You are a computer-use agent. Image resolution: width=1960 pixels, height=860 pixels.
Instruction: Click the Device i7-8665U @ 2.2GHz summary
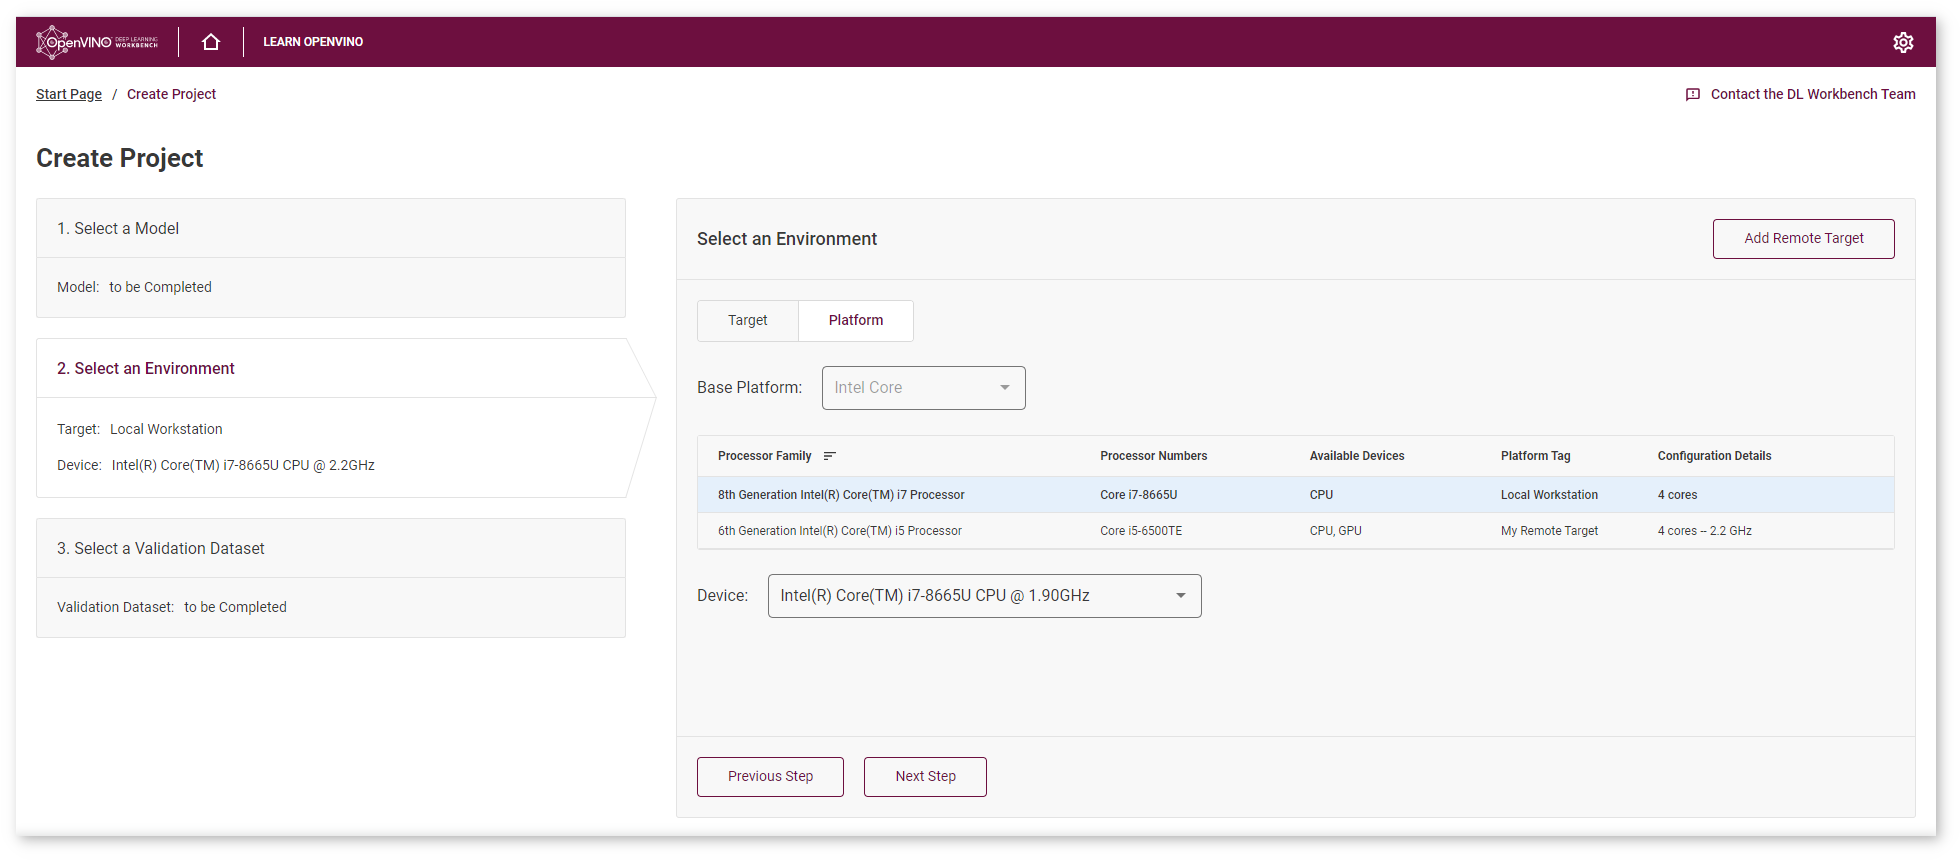pos(215,466)
